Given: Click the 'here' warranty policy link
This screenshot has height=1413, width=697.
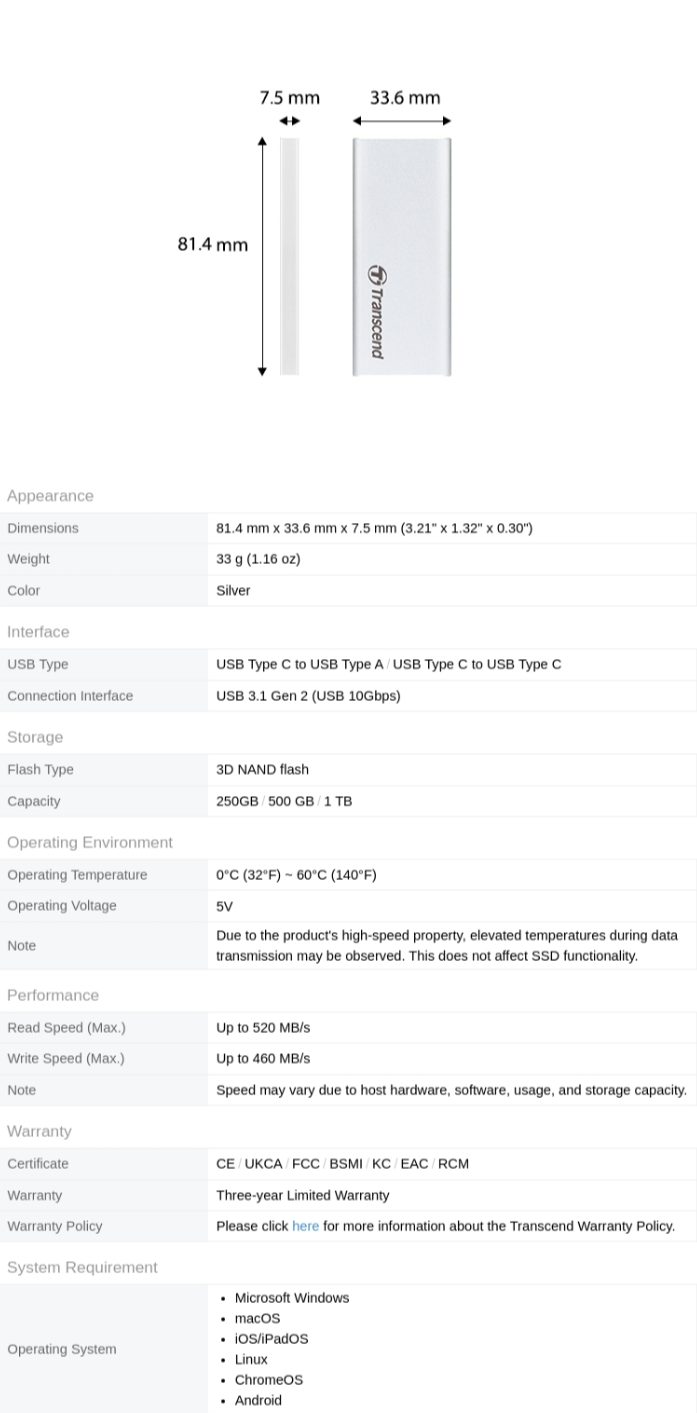Looking at the screenshot, I should (x=305, y=1226).
